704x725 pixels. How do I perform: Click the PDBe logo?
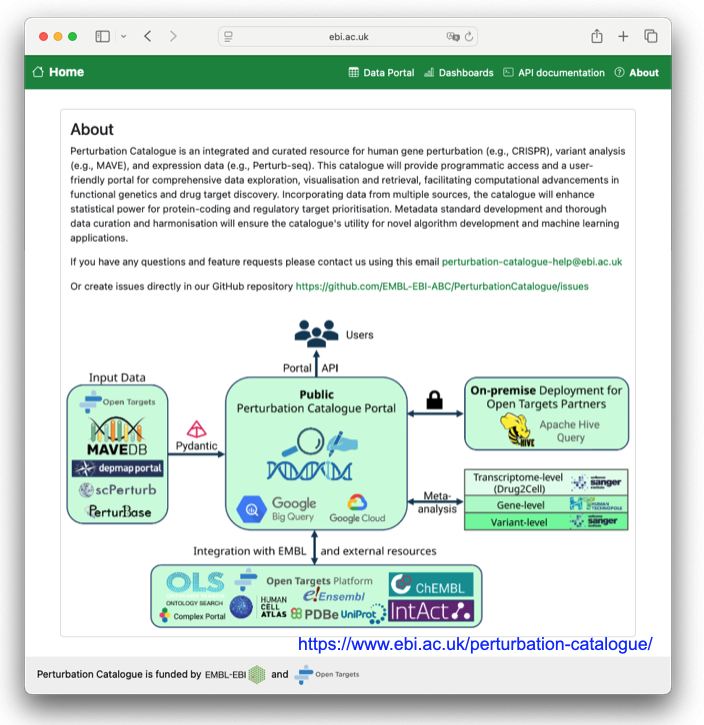[314, 614]
